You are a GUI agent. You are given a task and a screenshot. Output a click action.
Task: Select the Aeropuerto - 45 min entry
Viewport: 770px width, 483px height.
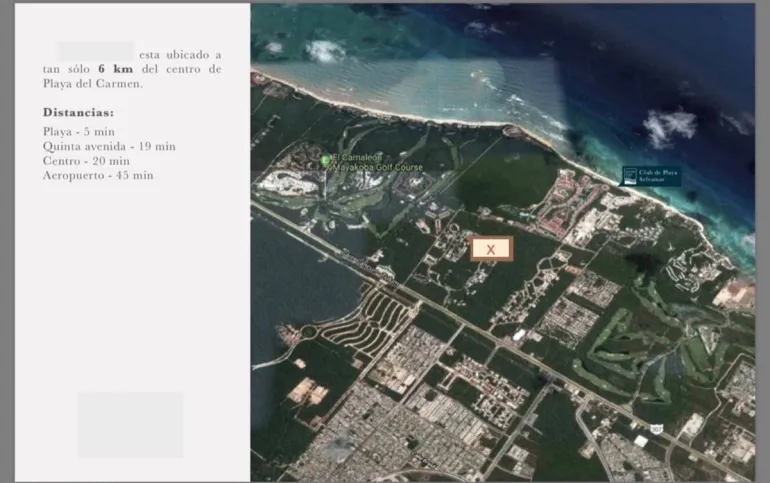(x=98, y=175)
